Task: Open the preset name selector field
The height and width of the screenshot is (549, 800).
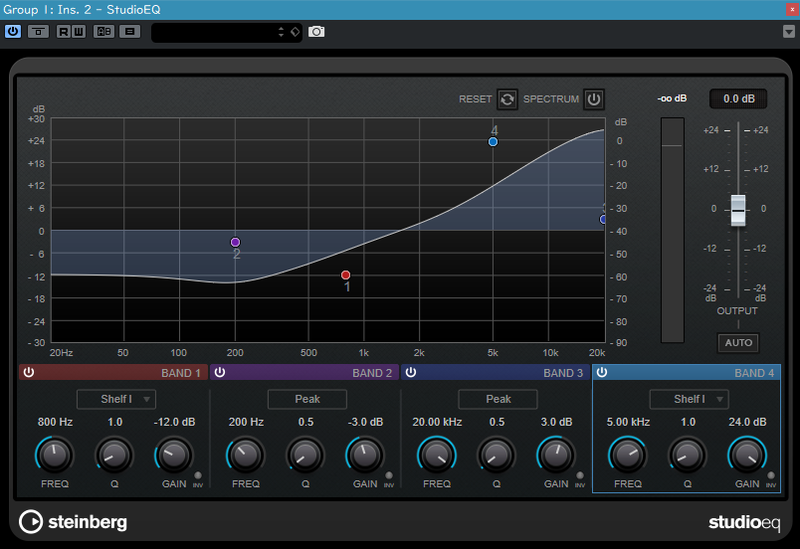Action: click(214, 32)
